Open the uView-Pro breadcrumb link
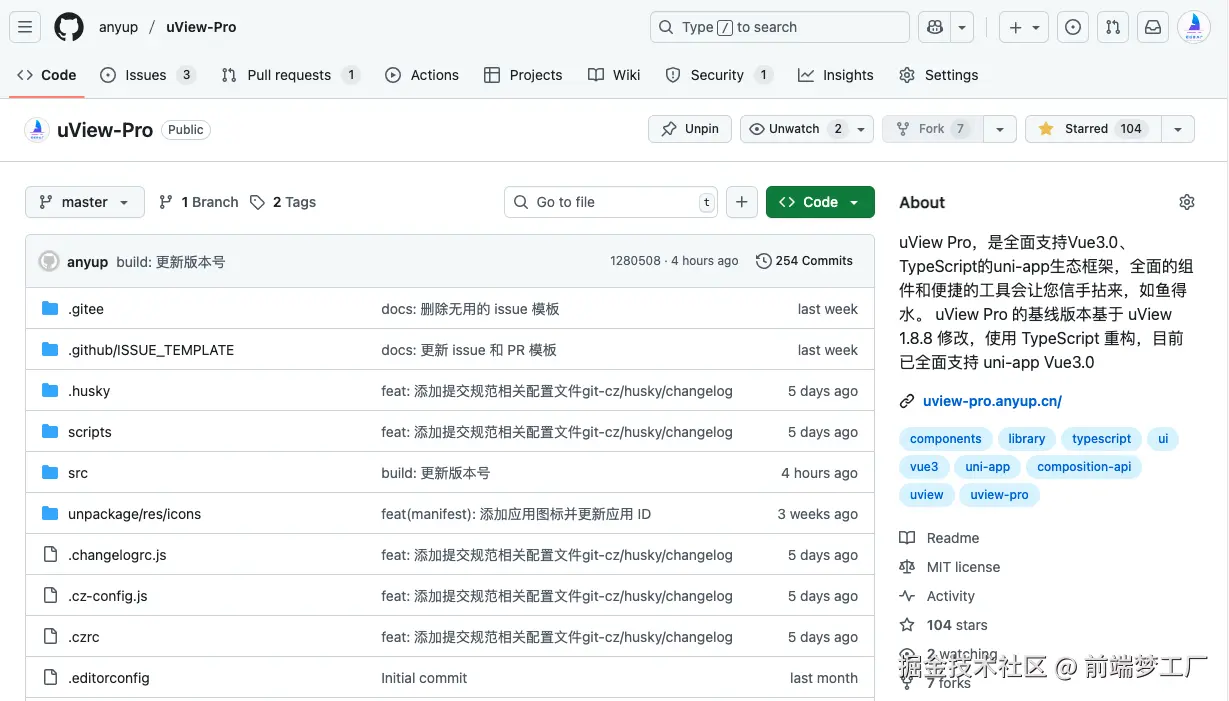Image resolution: width=1229 pixels, height=701 pixels. 201,27
